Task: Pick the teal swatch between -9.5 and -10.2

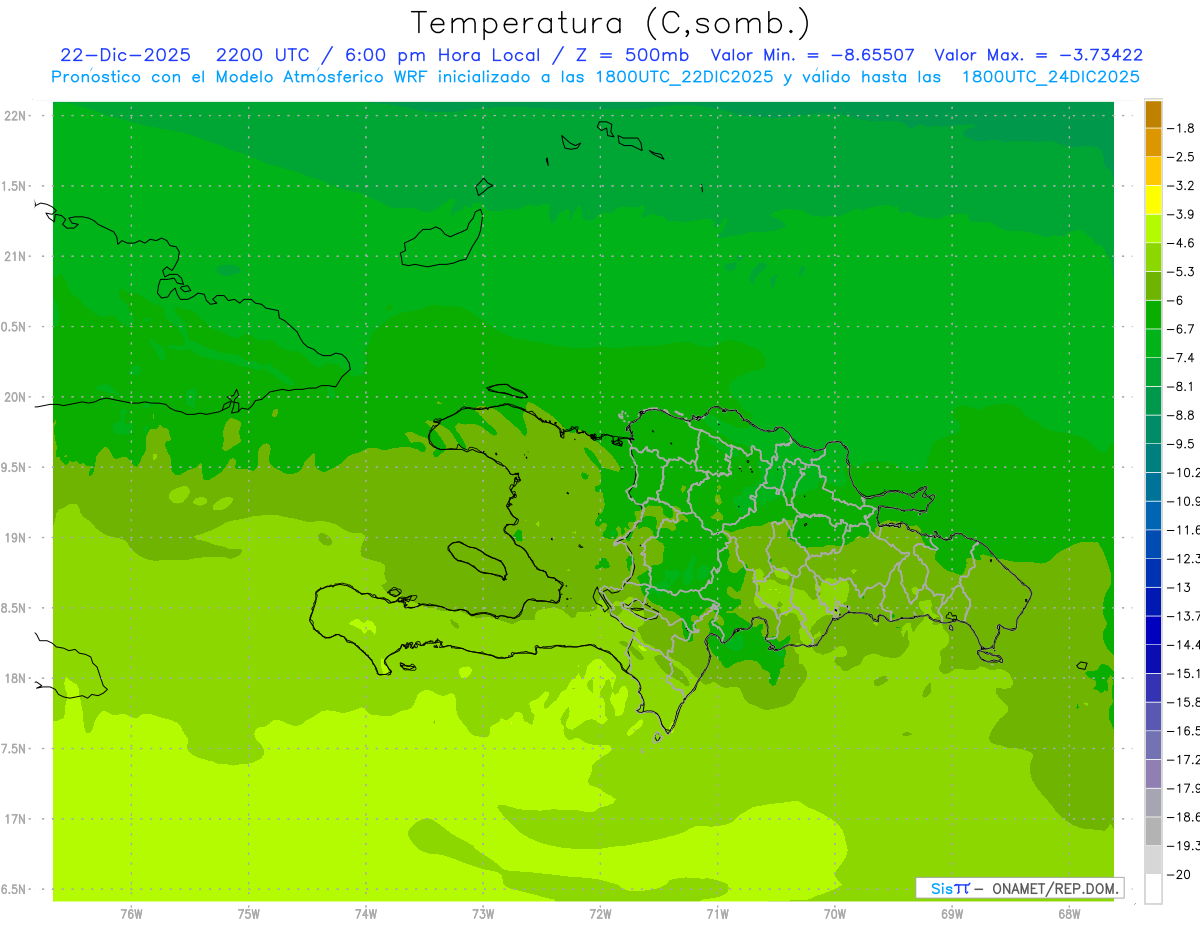Action: (x=1153, y=458)
